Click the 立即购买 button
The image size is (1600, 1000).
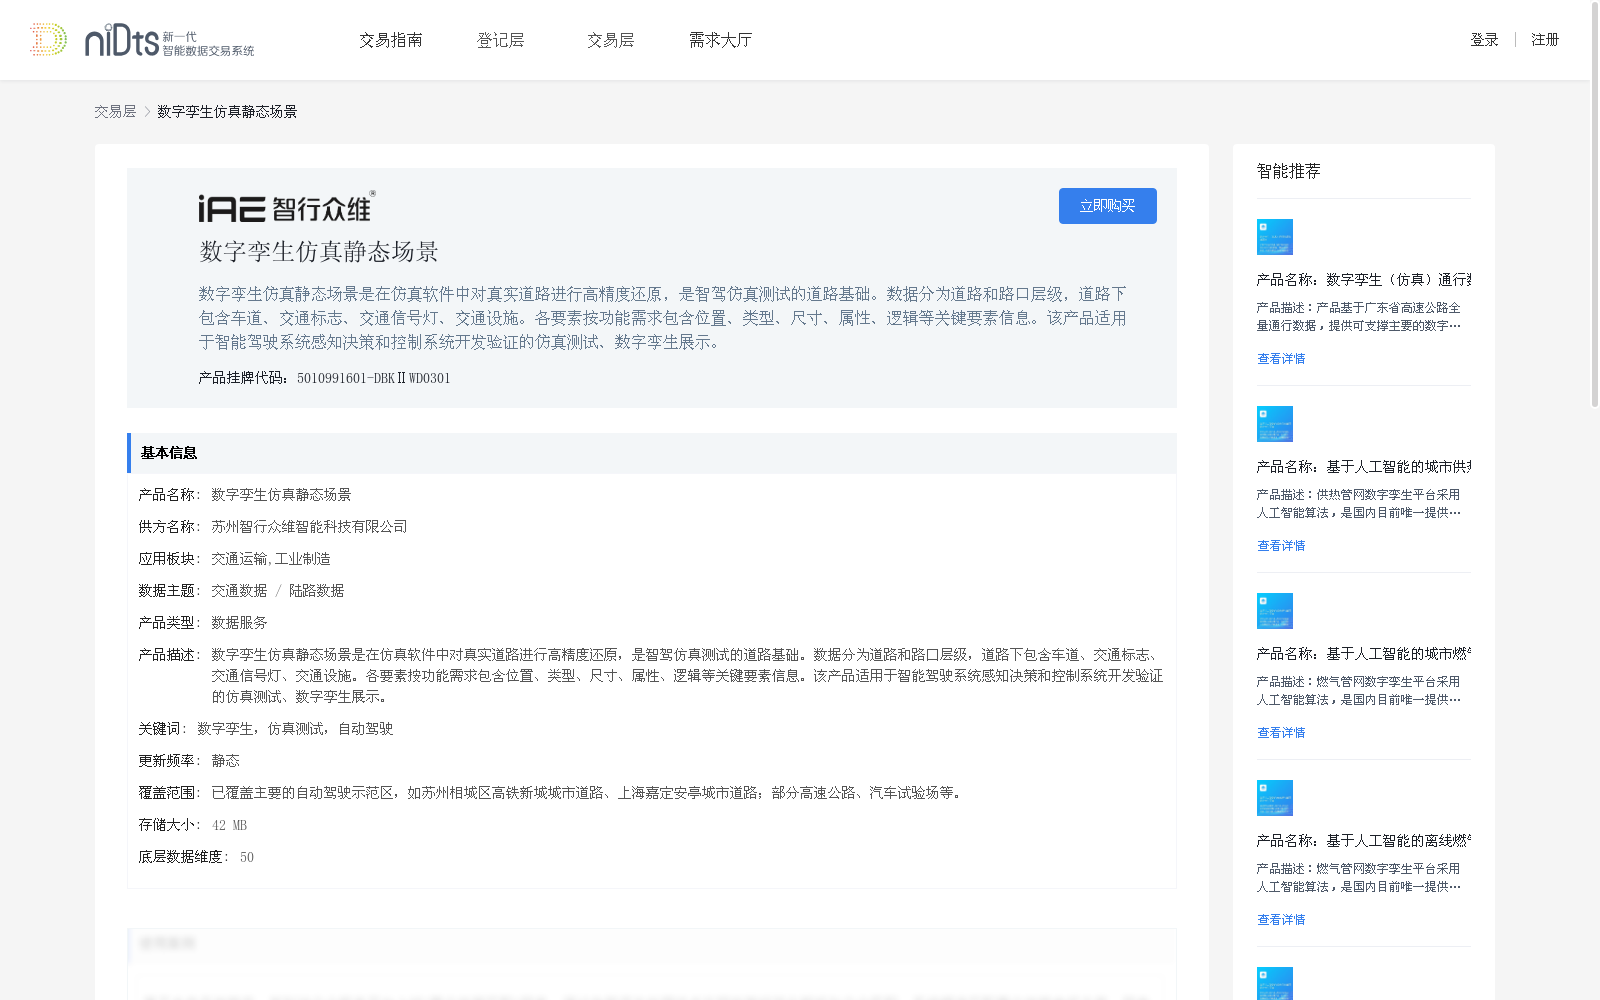[1108, 206]
